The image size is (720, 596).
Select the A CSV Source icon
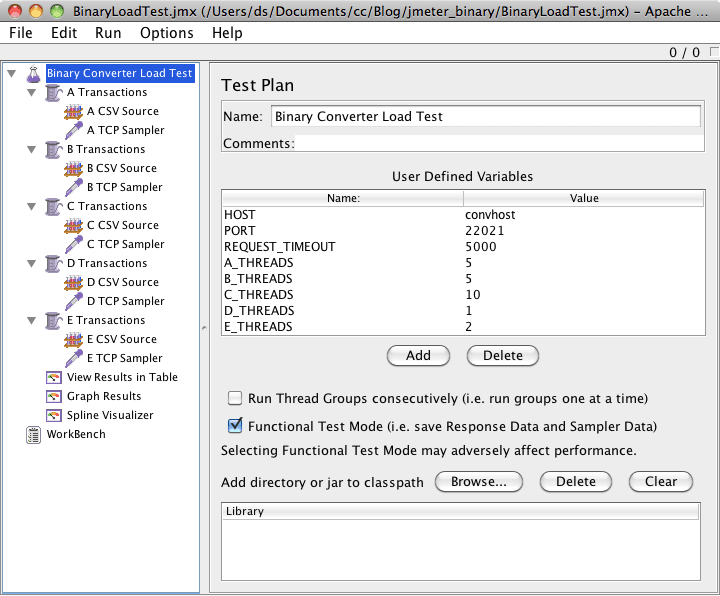[73, 111]
